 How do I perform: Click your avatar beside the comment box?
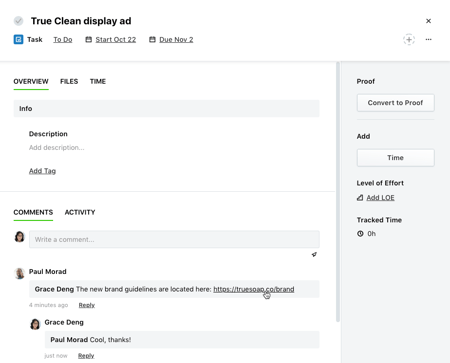pyautogui.click(x=20, y=237)
